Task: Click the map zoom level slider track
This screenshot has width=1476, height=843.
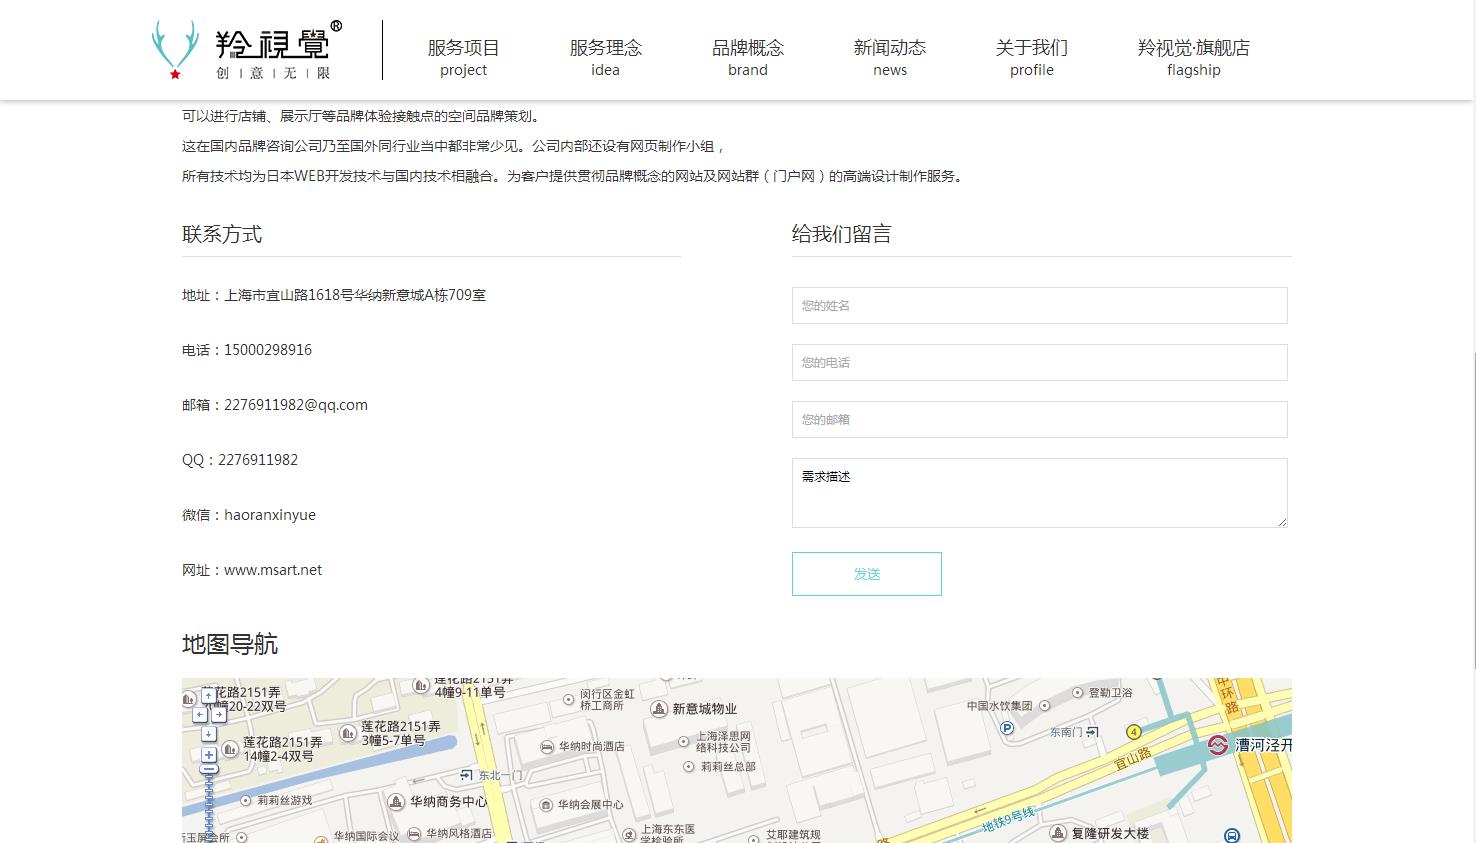Action: point(208,805)
